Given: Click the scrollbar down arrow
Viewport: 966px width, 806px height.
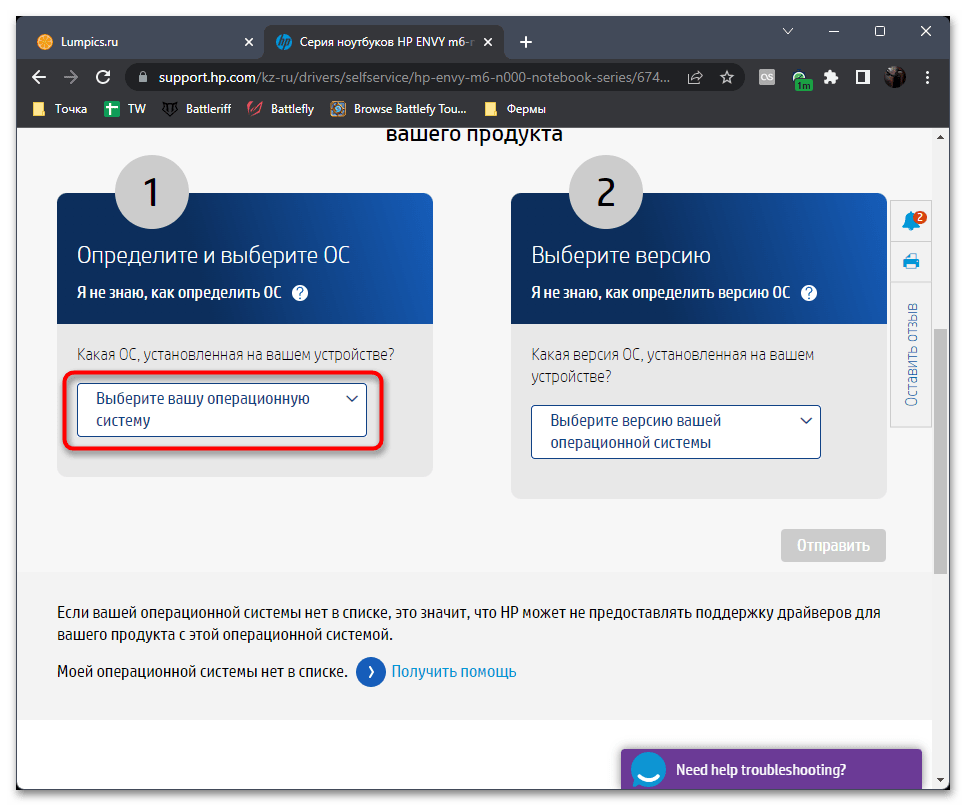Looking at the screenshot, I should tap(940, 780).
